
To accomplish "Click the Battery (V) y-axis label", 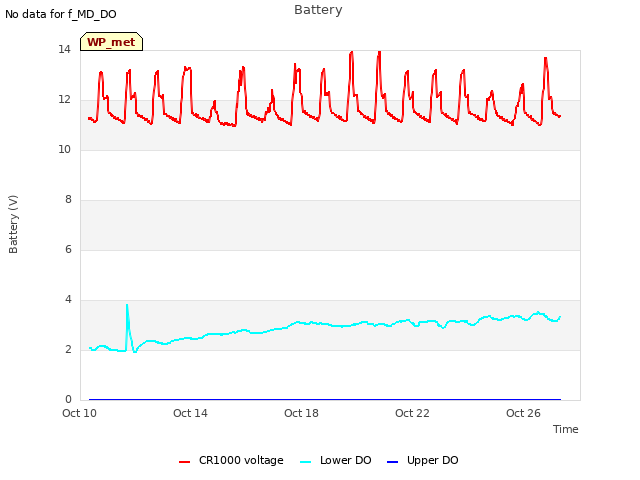I will [13, 224].
